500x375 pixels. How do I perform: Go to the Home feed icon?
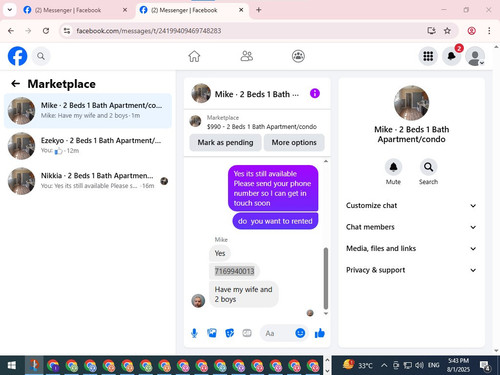[x=194, y=56]
